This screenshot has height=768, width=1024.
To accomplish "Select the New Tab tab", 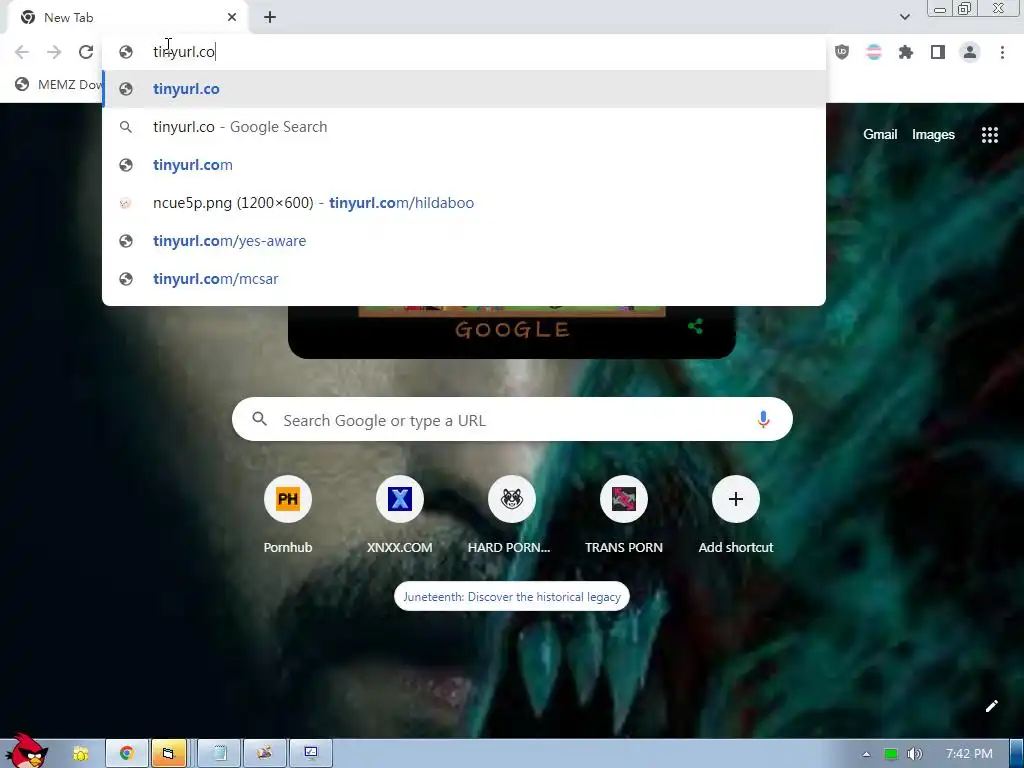I will tap(127, 18).
